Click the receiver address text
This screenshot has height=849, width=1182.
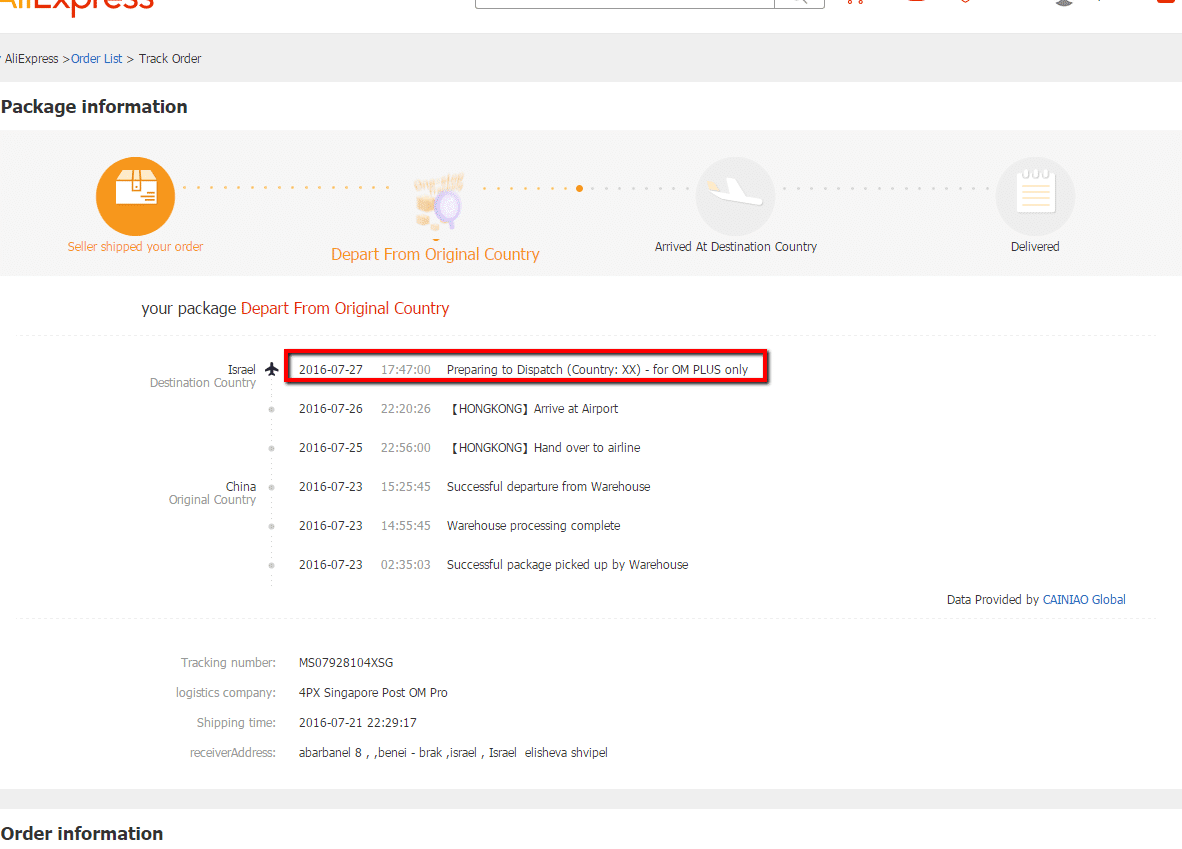(x=453, y=752)
